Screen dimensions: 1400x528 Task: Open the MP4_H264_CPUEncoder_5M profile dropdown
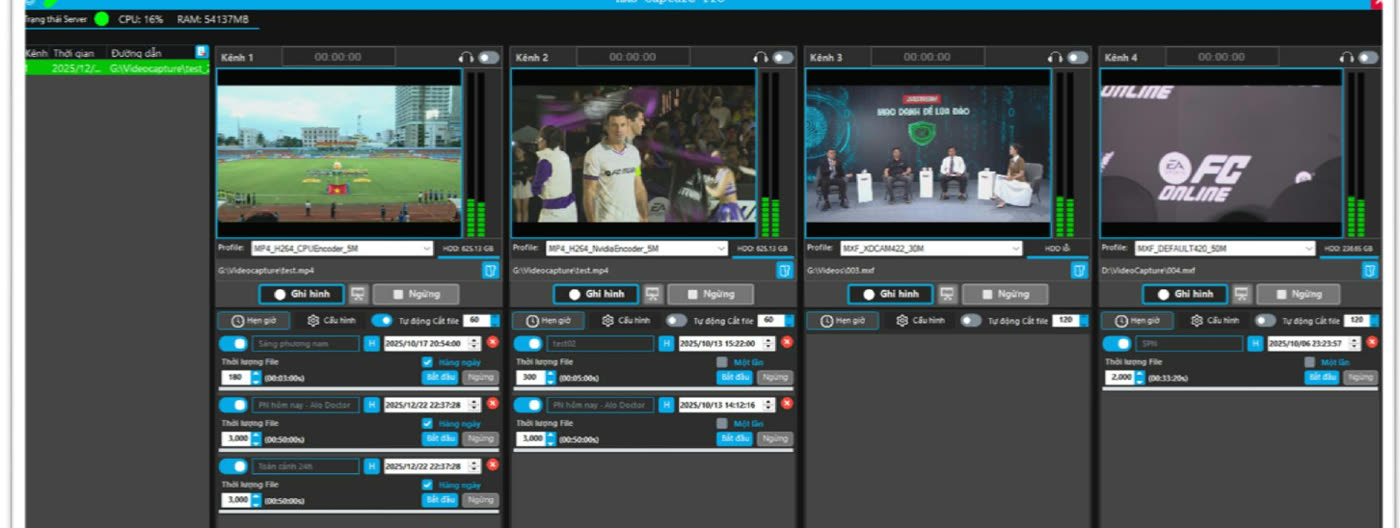click(341, 248)
